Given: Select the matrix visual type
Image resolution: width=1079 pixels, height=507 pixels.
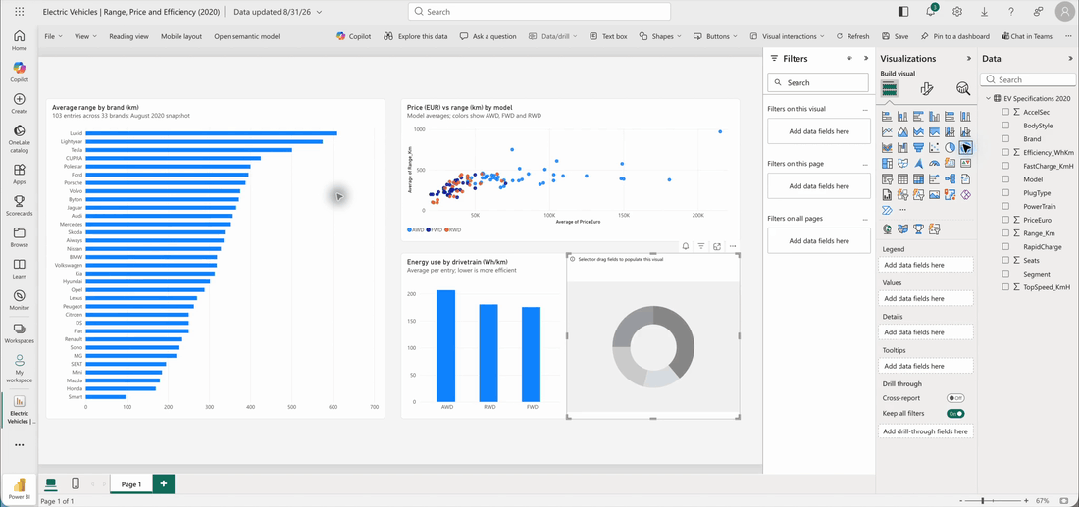Looking at the screenshot, I should click(919, 179).
